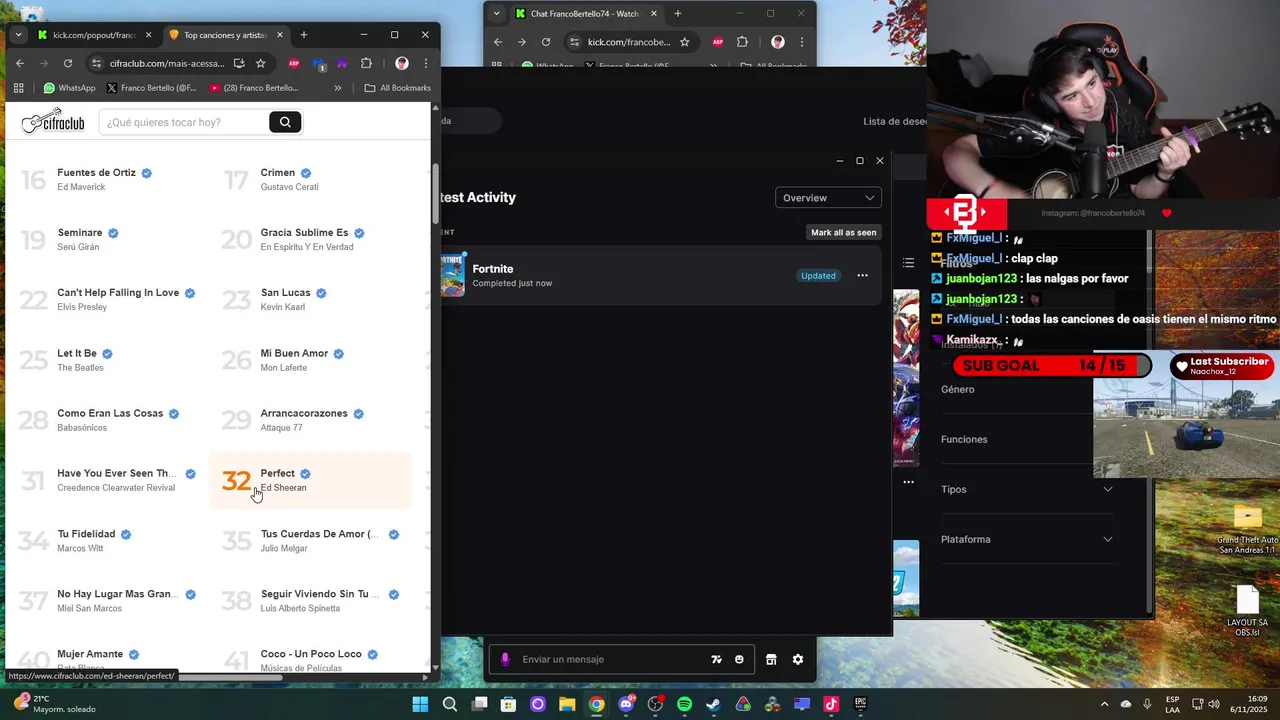
Task: Expand the Plataforma filter section
Action: pyautogui.click(x=1027, y=539)
